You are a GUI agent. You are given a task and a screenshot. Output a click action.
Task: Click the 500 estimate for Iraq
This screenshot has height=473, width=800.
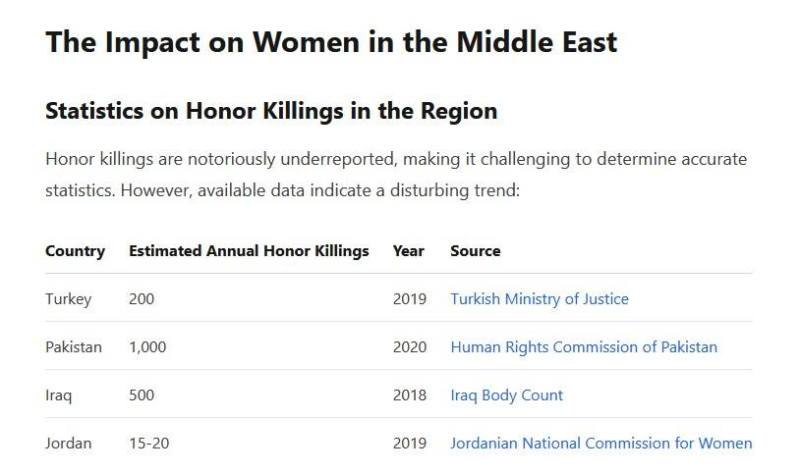(142, 395)
